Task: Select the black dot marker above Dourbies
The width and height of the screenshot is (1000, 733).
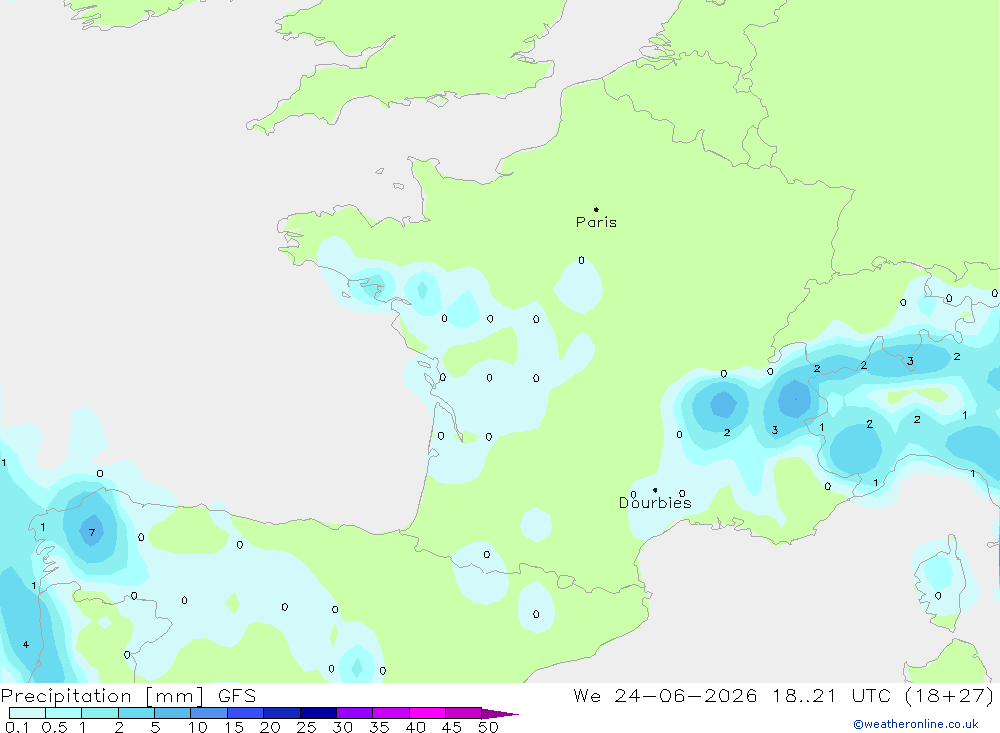Action: click(x=655, y=490)
